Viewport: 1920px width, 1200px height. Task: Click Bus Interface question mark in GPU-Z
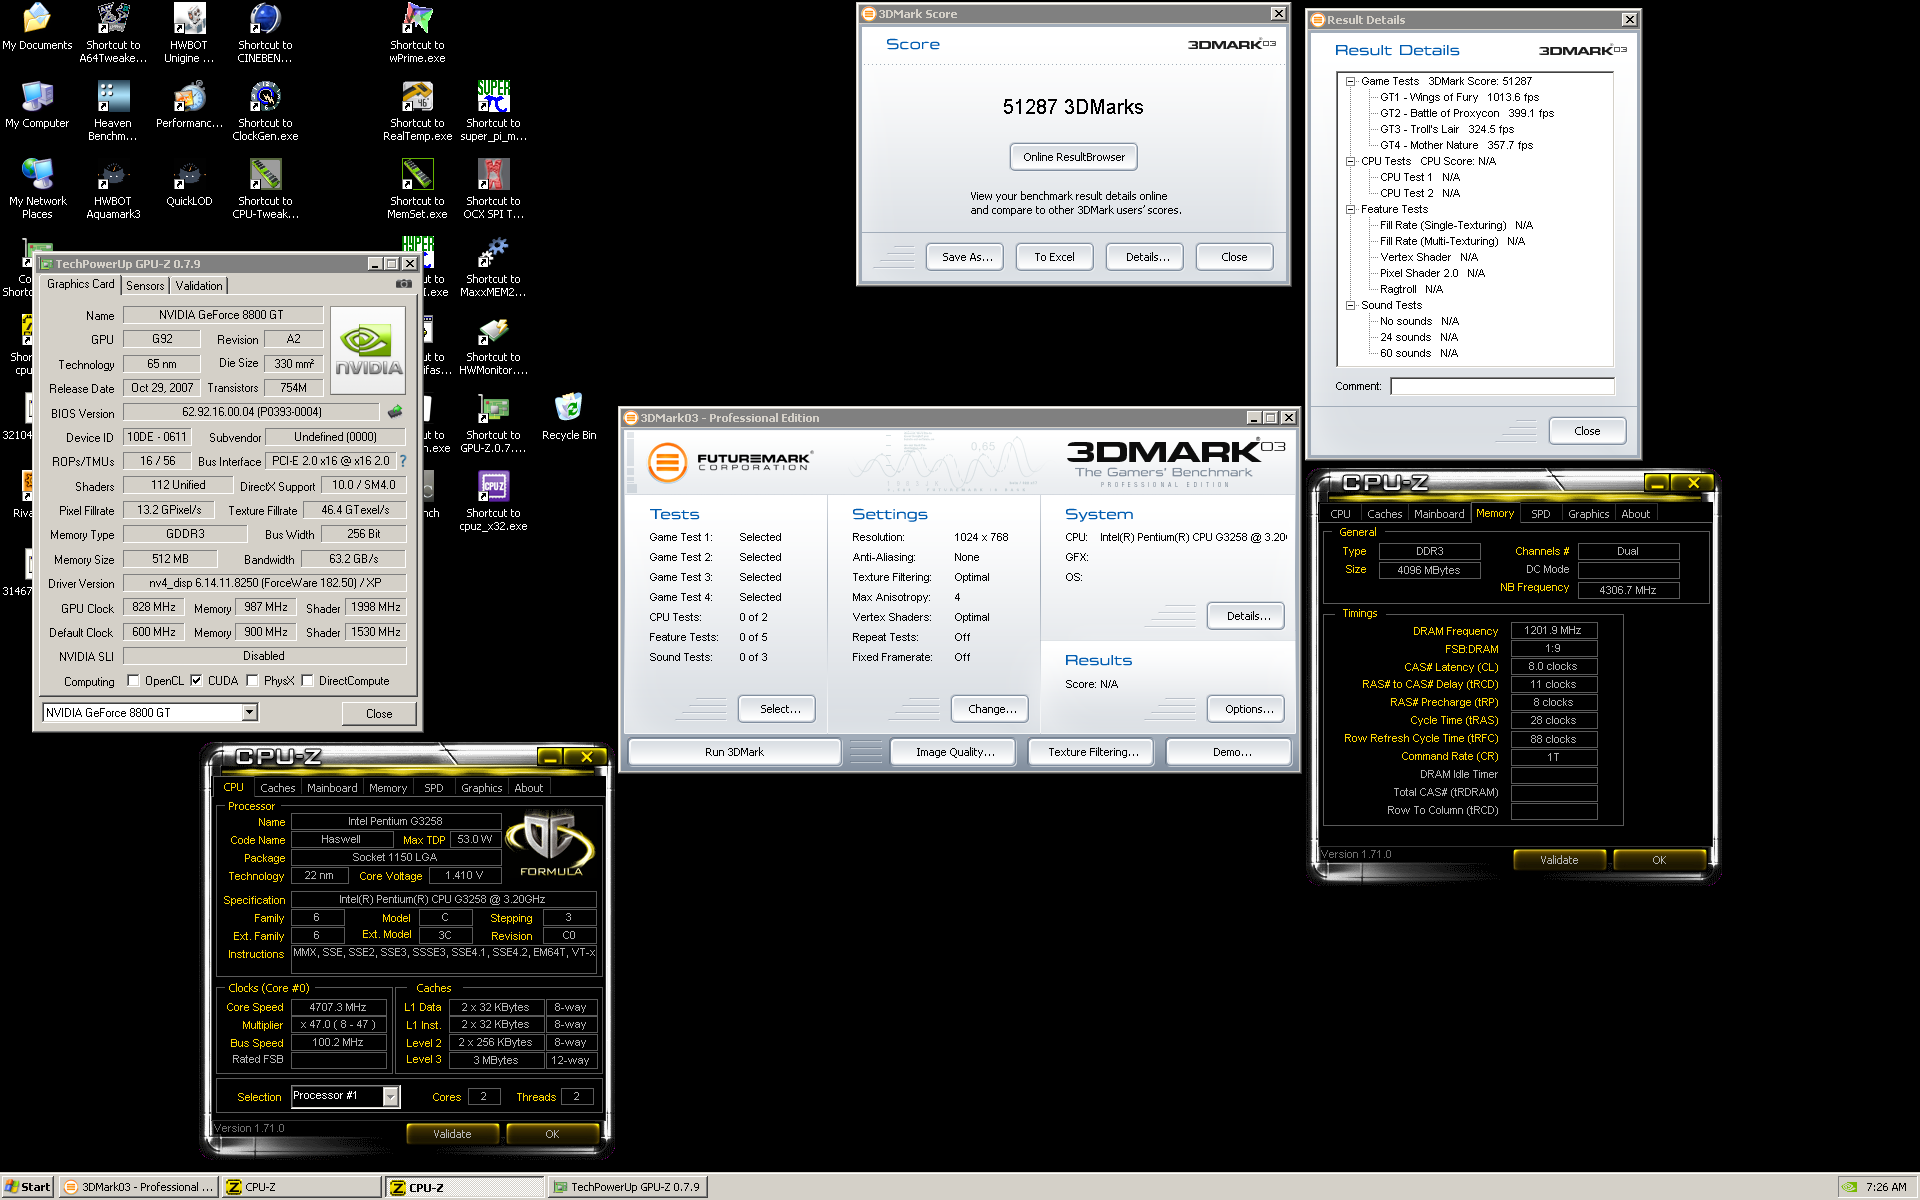pyautogui.click(x=403, y=461)
